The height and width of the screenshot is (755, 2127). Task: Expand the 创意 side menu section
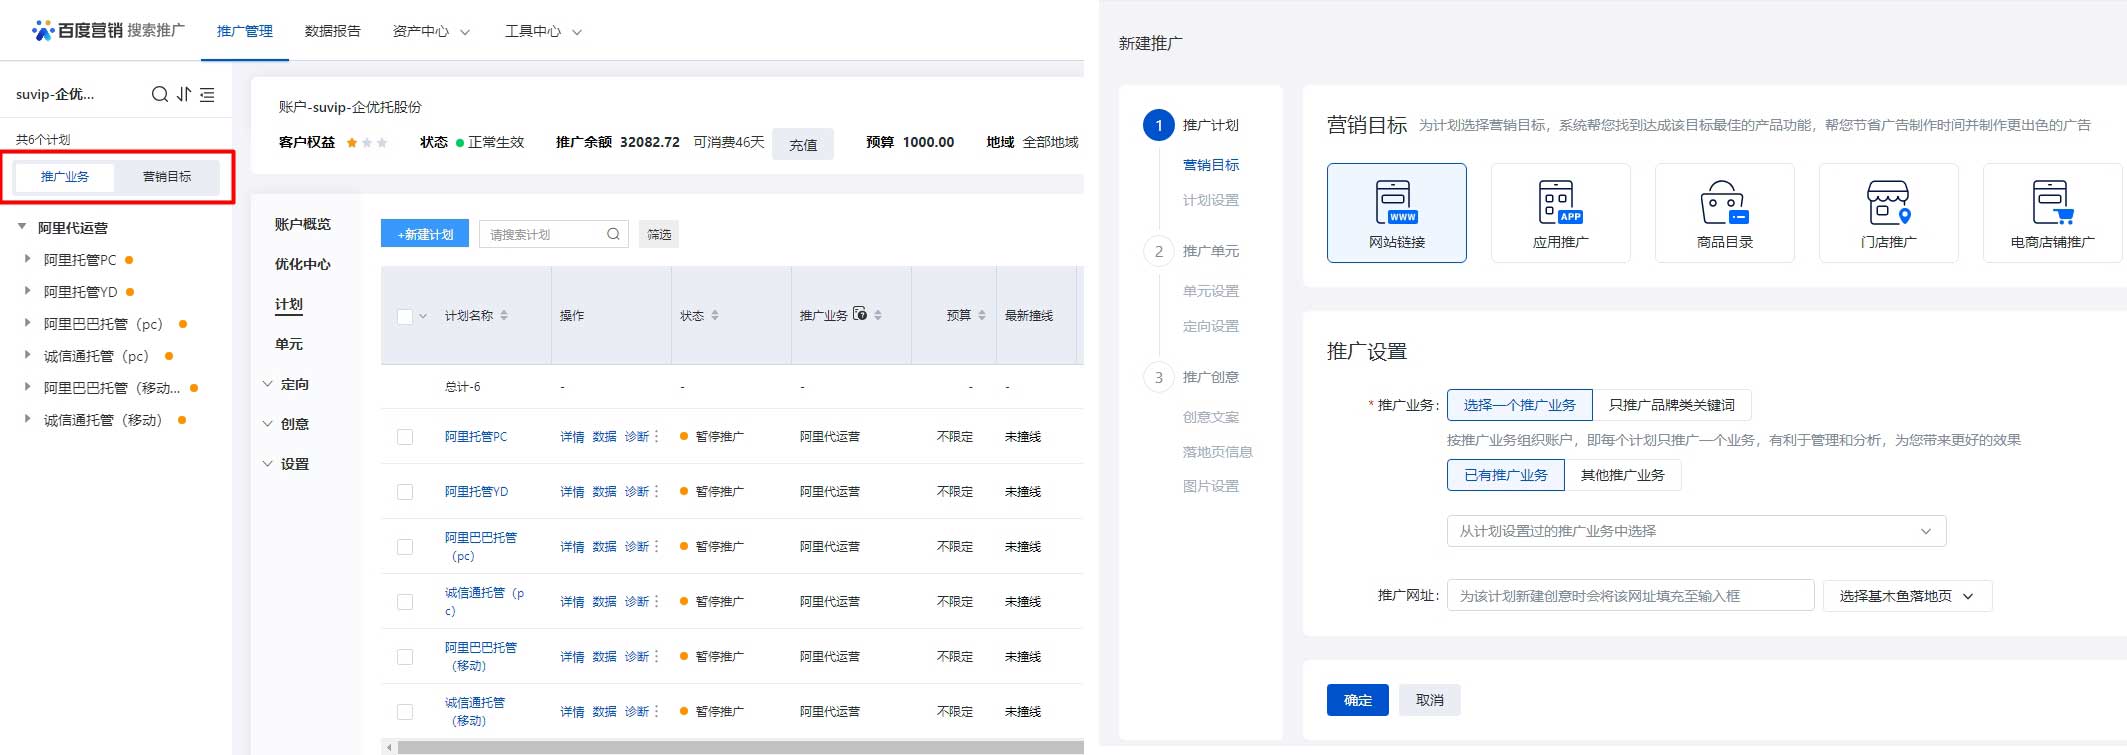tap(286, 424)
